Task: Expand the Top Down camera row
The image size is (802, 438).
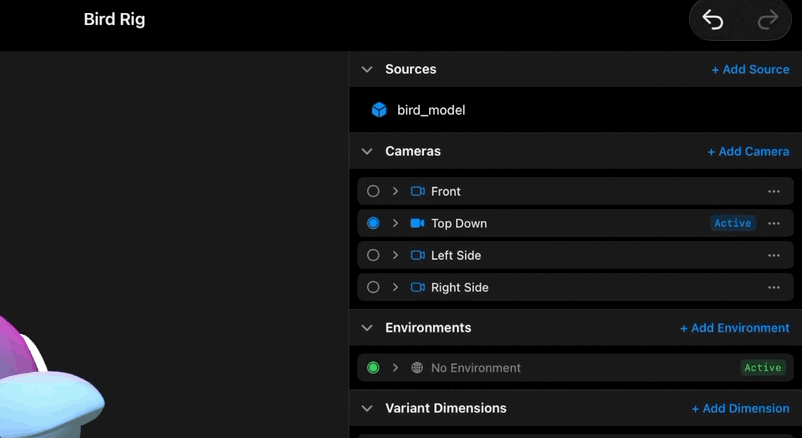Action: (395, 223)
